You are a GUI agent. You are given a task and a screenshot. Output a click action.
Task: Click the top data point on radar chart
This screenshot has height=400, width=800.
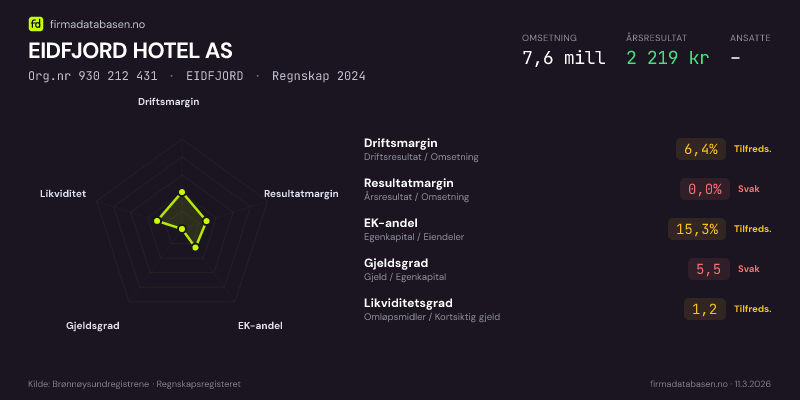click(x=182, y=192)
